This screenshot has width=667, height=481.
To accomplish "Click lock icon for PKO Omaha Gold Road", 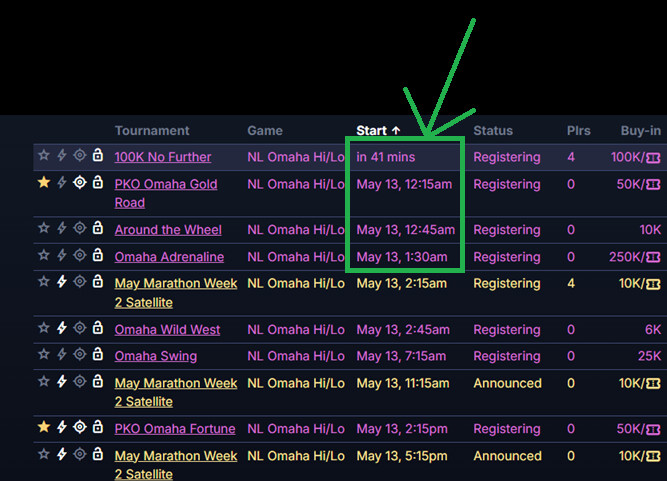I will click(98, 182).
